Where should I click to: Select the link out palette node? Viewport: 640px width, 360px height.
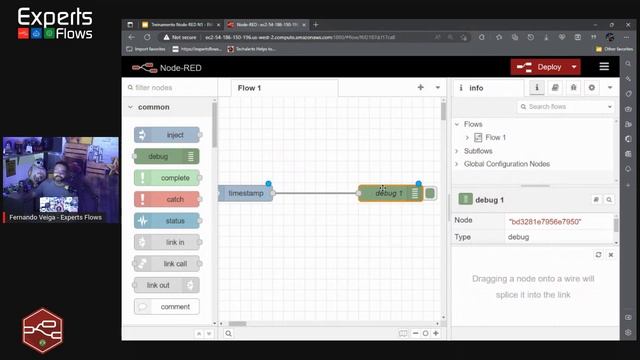[167, 285]
